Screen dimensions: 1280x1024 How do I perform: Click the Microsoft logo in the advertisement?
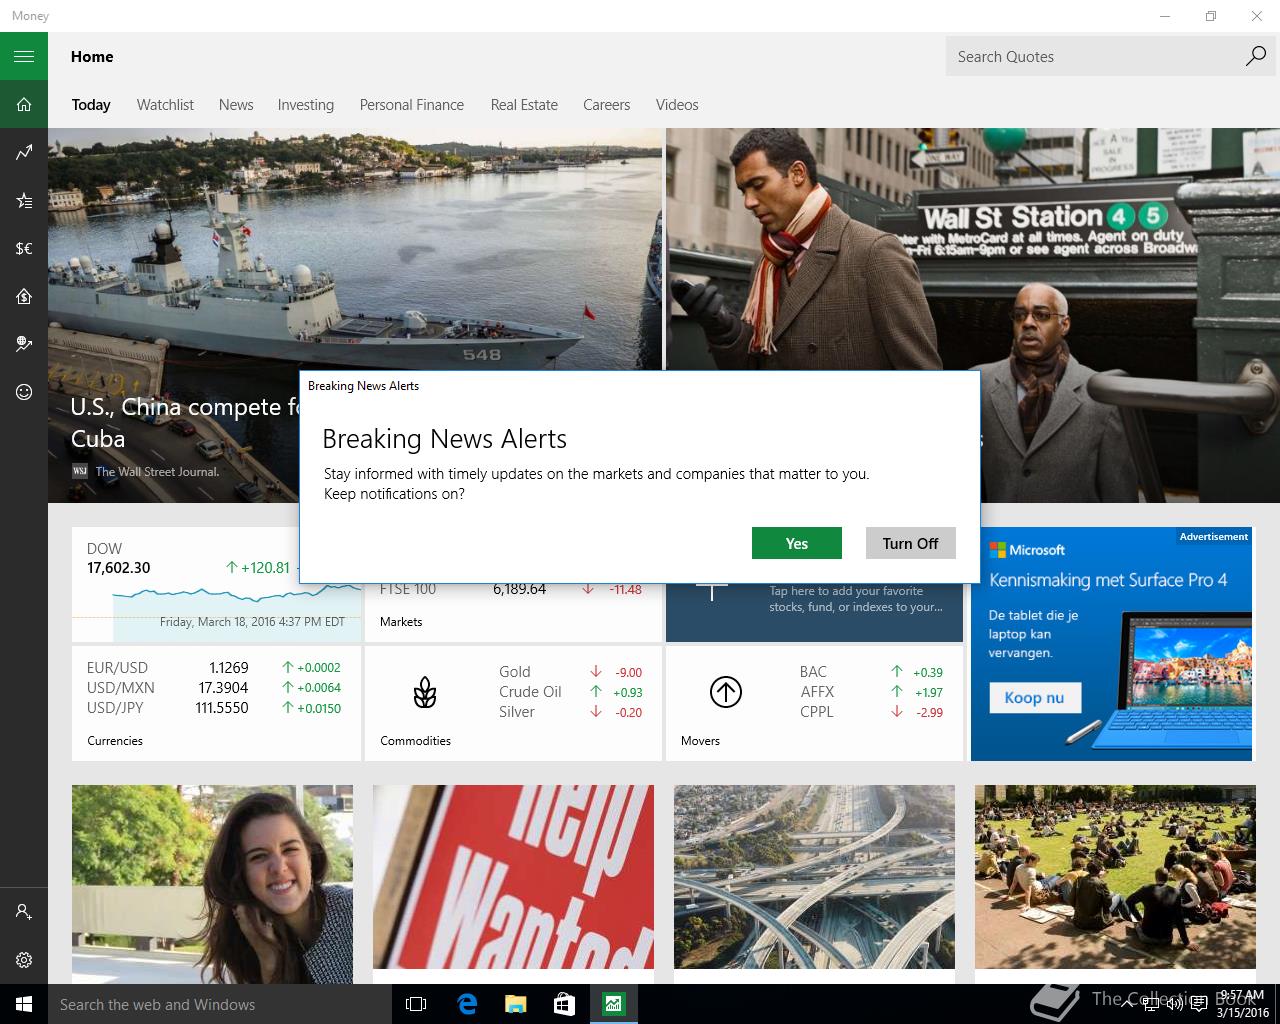1027,550
